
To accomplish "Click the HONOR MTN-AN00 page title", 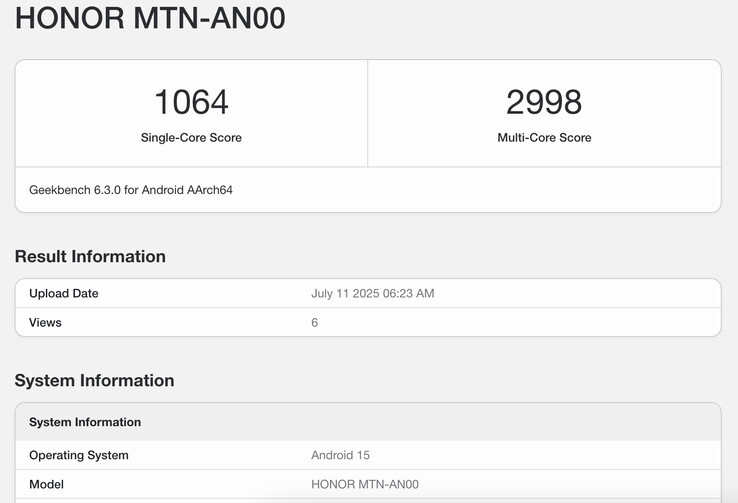I will (150, 19).
